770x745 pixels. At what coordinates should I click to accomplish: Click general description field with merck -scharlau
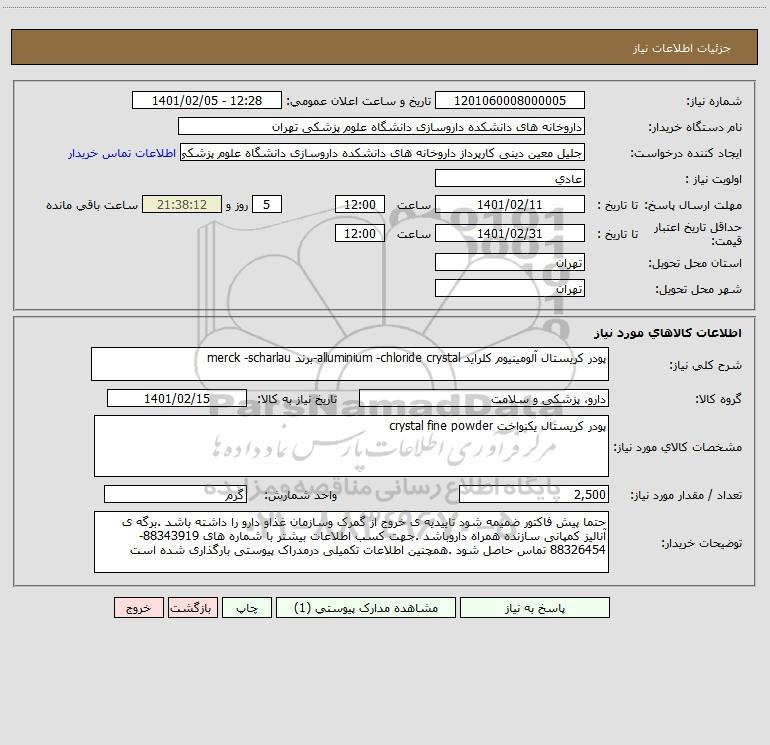pos(350,364)
